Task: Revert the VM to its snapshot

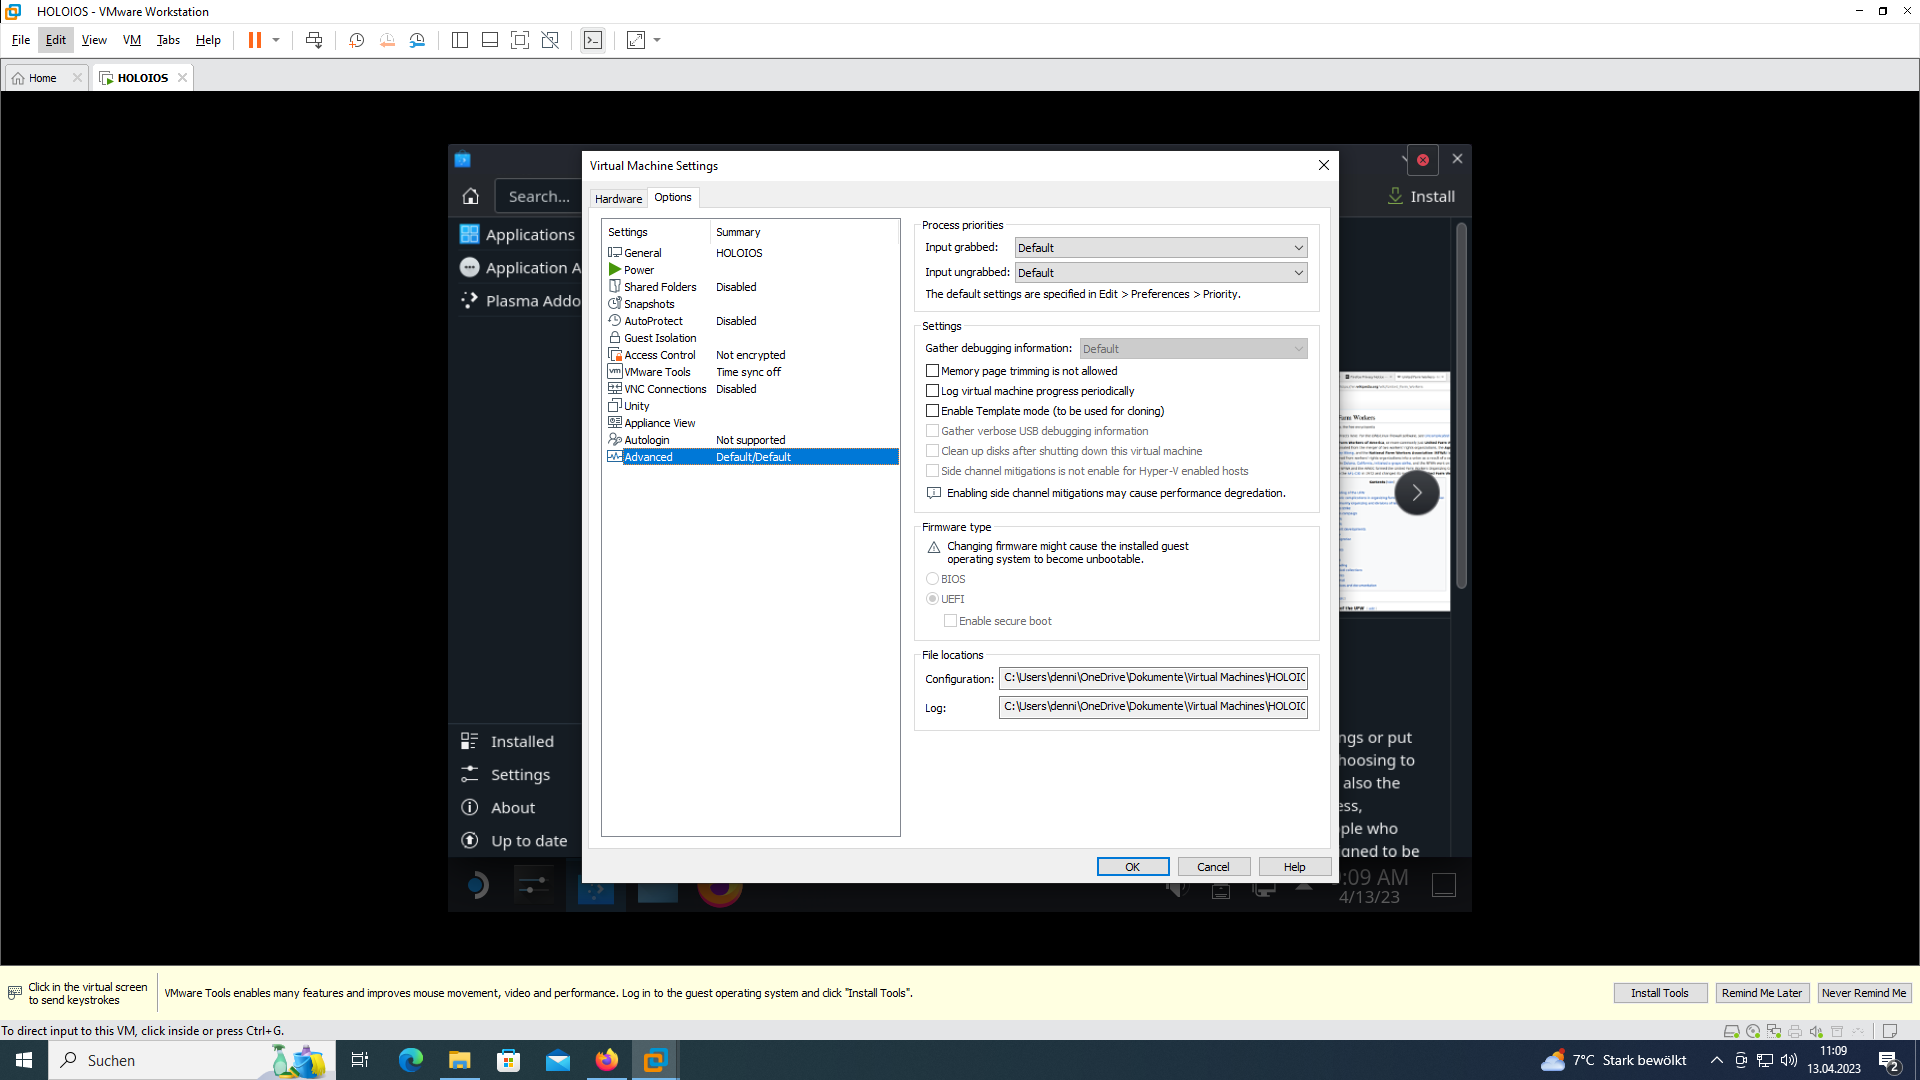Action: (388, 40)
